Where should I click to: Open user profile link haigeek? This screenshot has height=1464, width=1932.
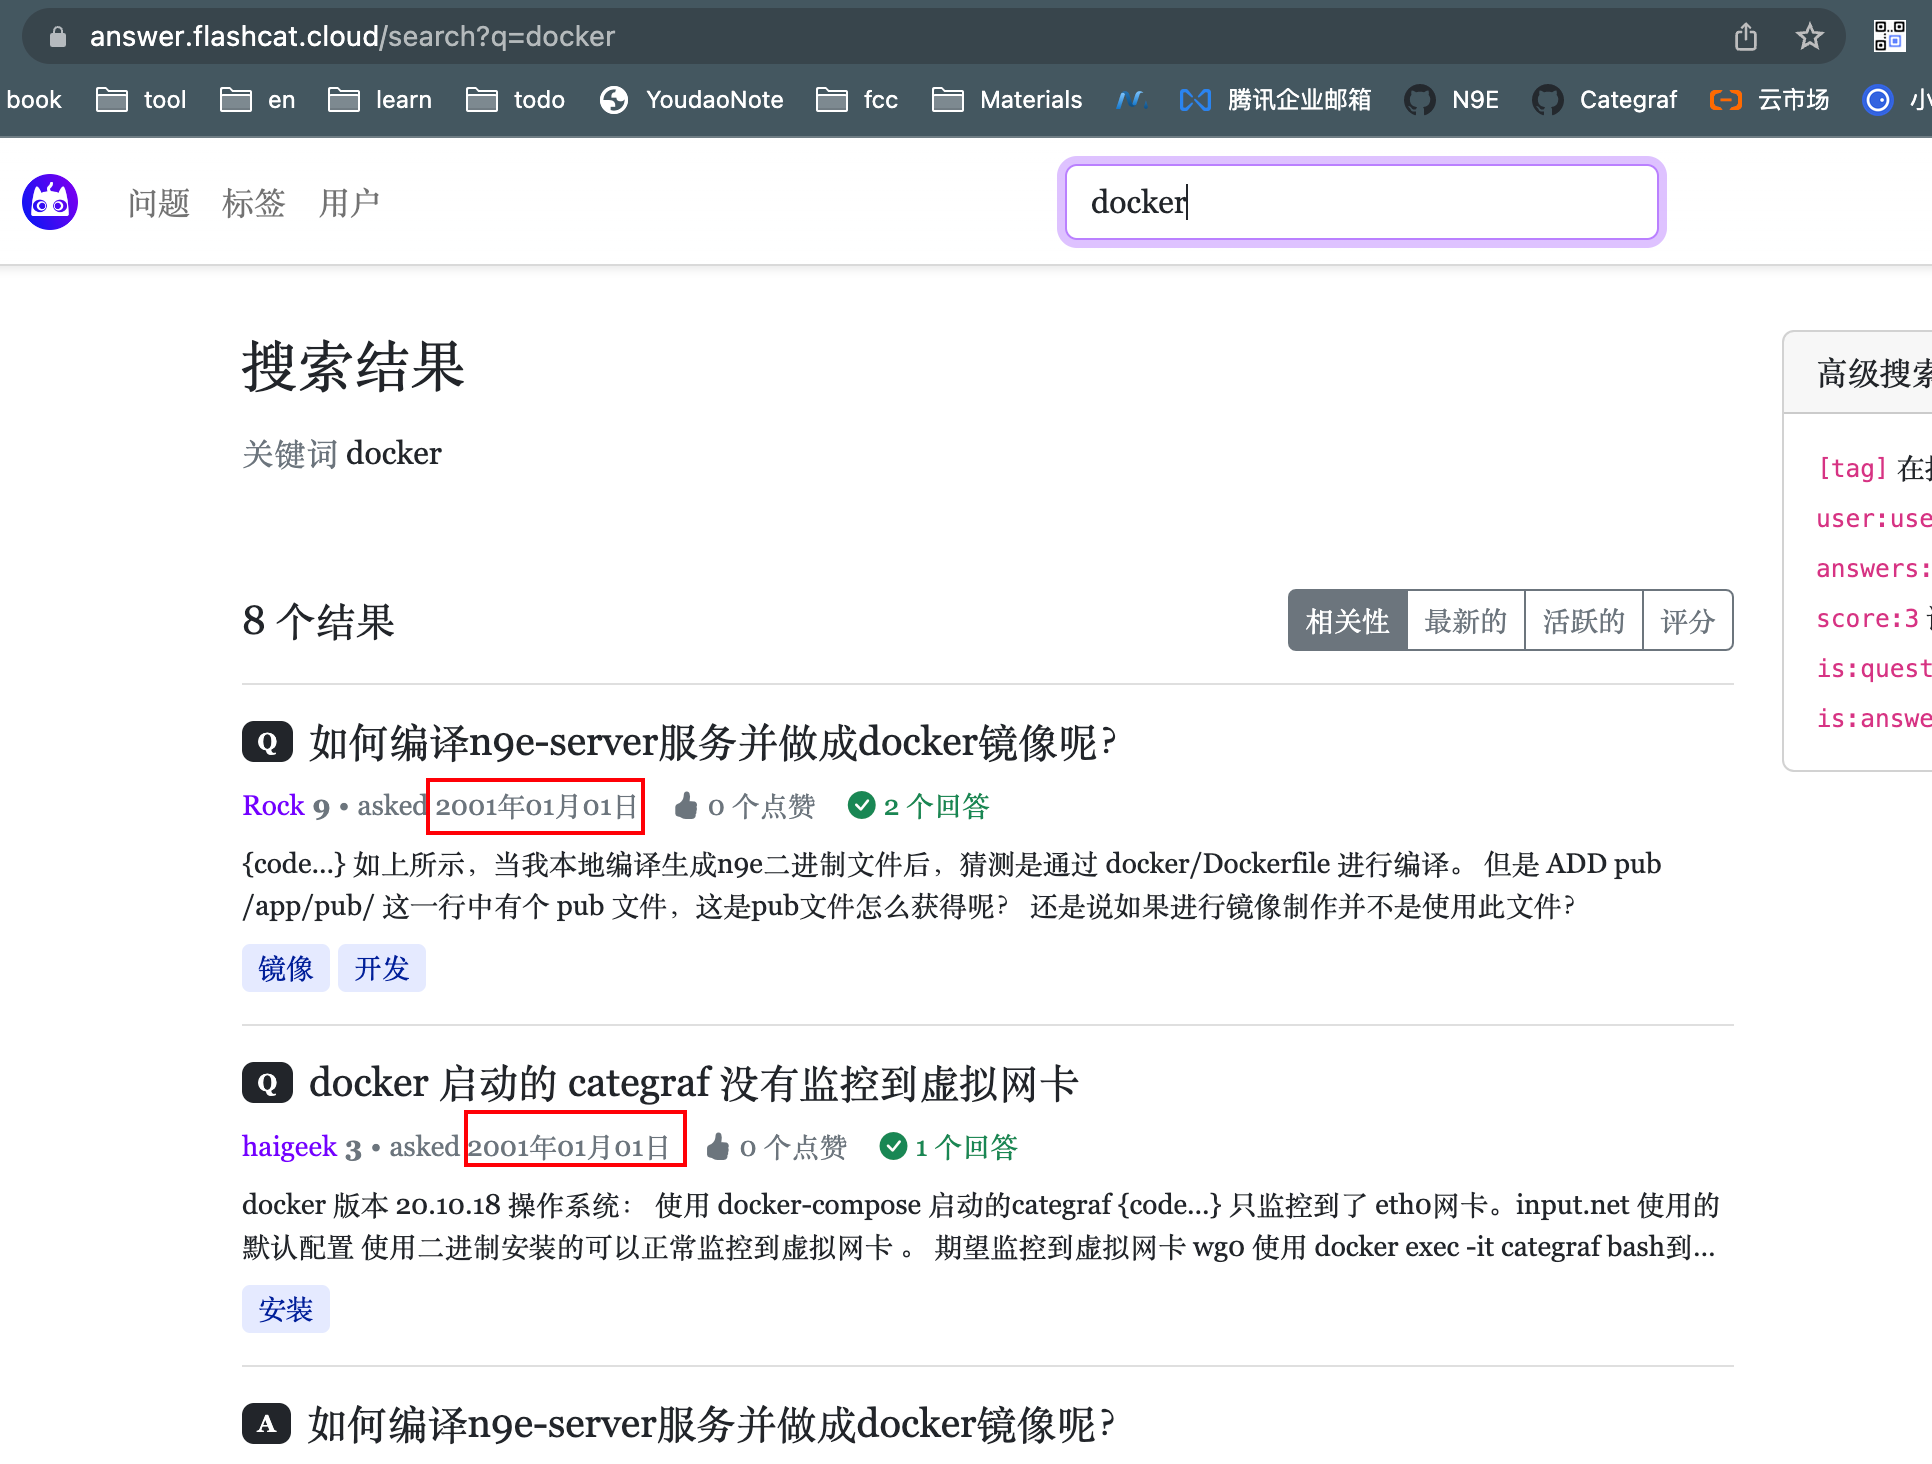coord(289,1147)
